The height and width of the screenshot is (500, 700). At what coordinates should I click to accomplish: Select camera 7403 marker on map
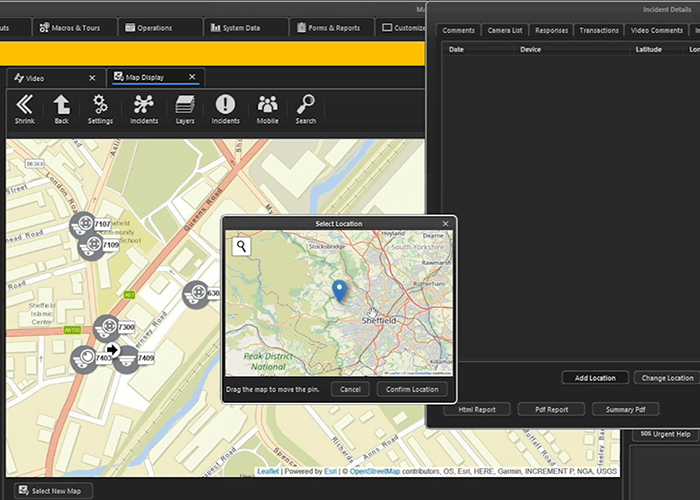coord(84,358)
